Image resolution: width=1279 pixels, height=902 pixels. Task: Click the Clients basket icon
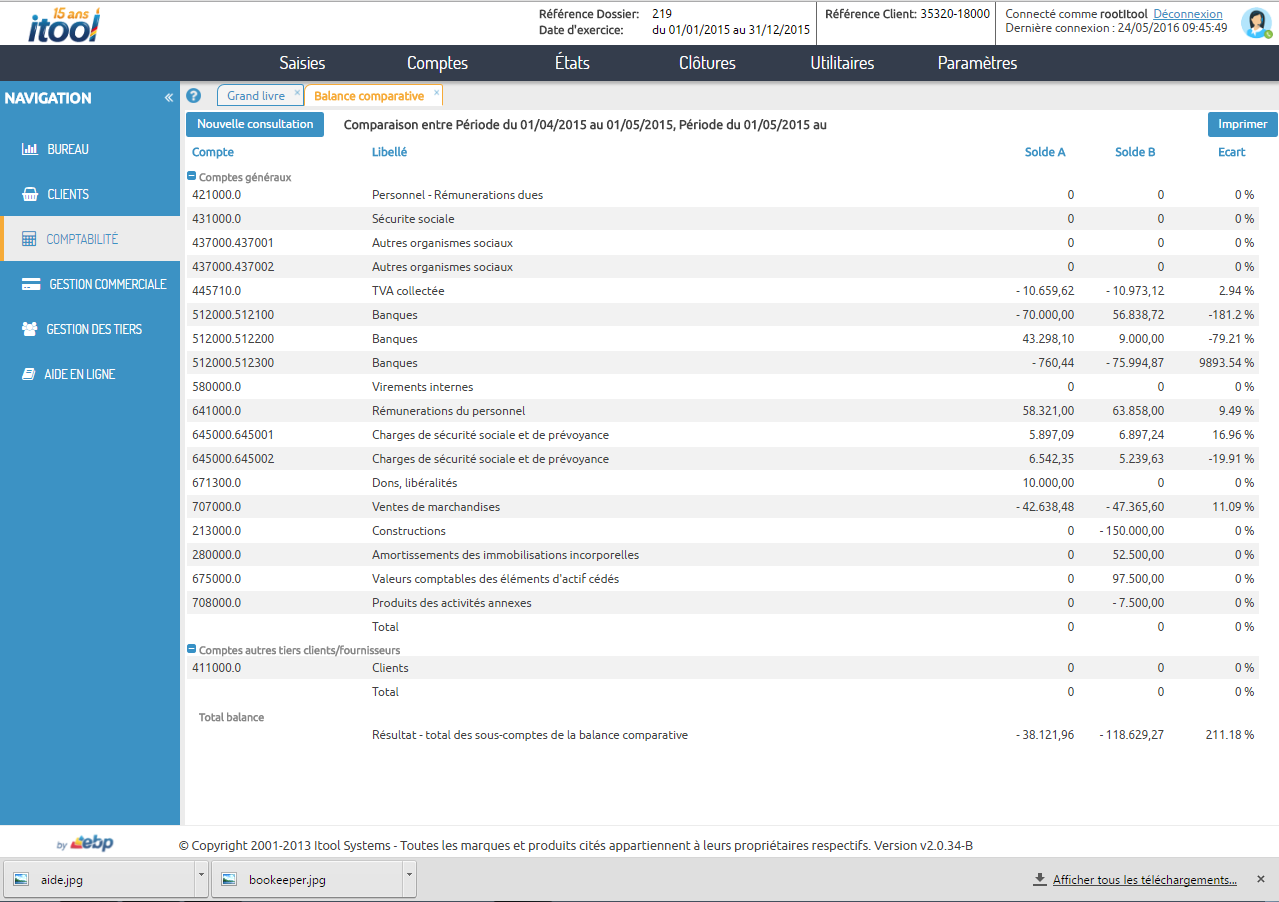(30, 194)
